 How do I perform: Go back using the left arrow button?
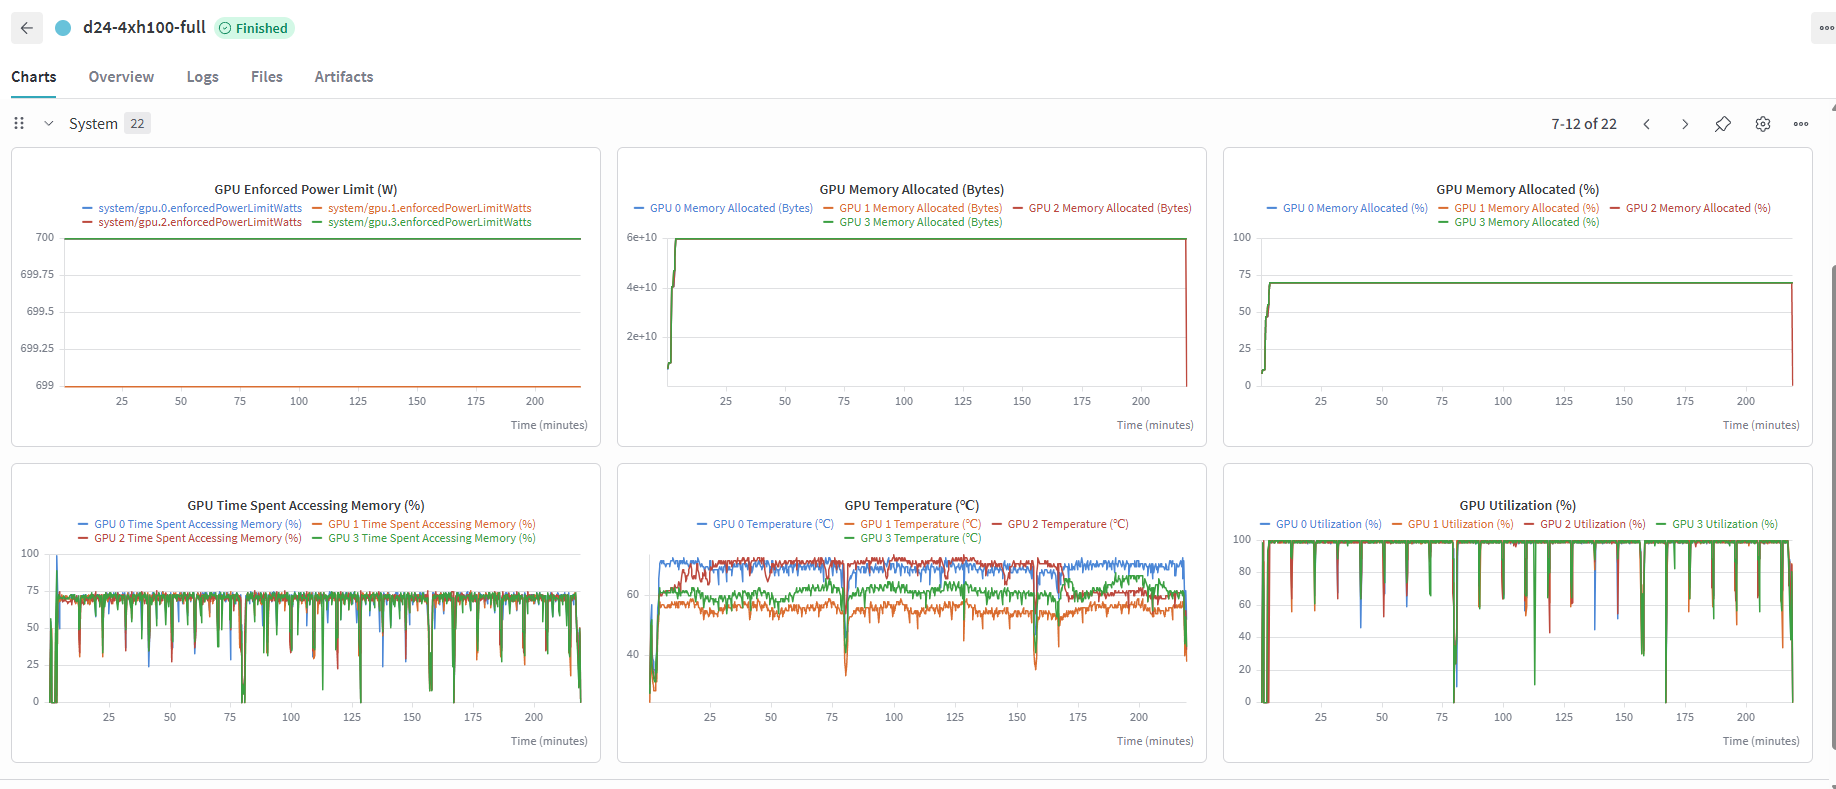pyautogui.click(x=27, y=28)
